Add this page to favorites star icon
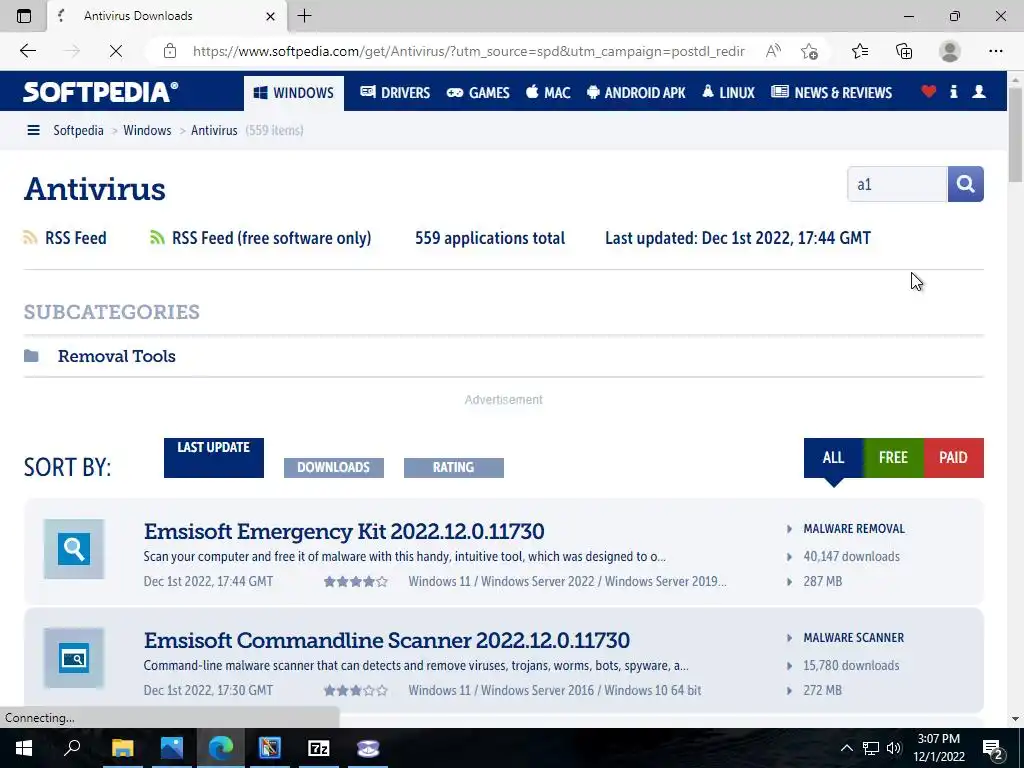Viewport: 1024px width, 768px height. 809,51
